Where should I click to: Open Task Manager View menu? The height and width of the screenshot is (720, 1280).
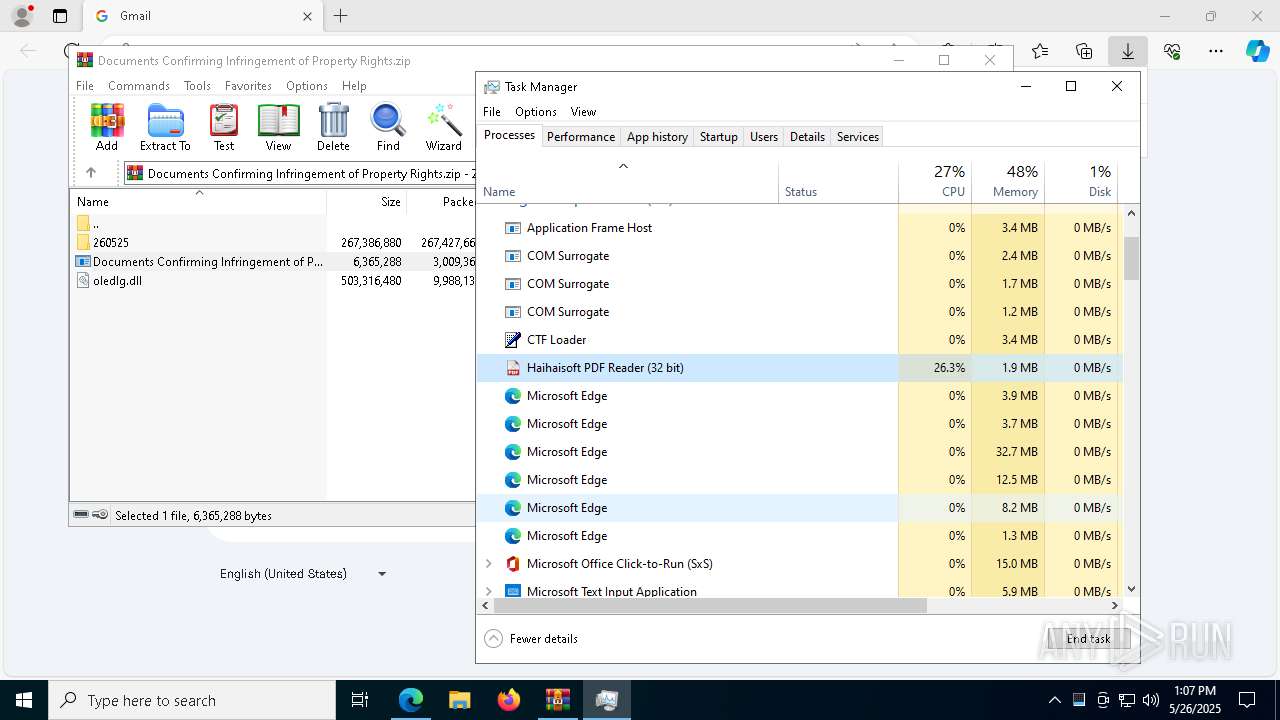583,112
